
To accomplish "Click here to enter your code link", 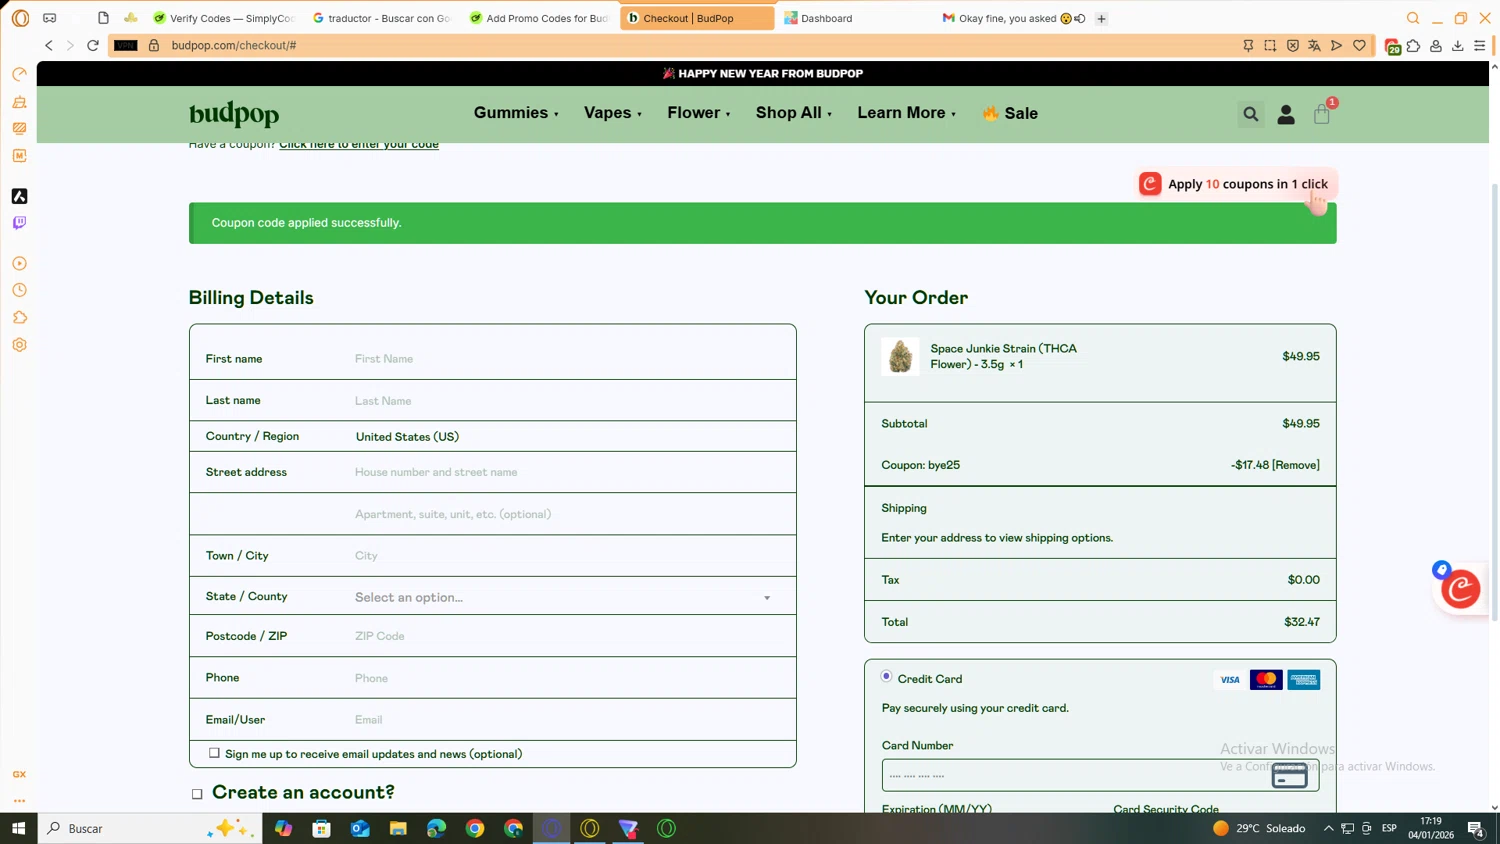I will 359,144.
